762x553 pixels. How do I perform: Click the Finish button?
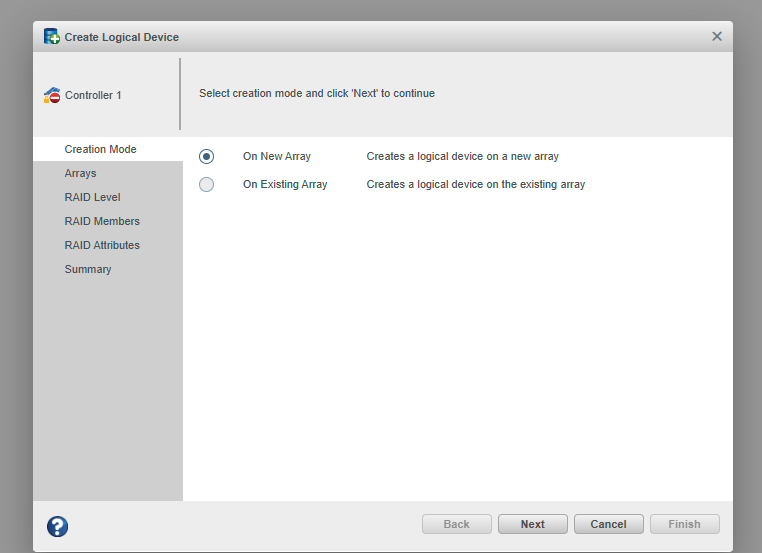point(684,524)
